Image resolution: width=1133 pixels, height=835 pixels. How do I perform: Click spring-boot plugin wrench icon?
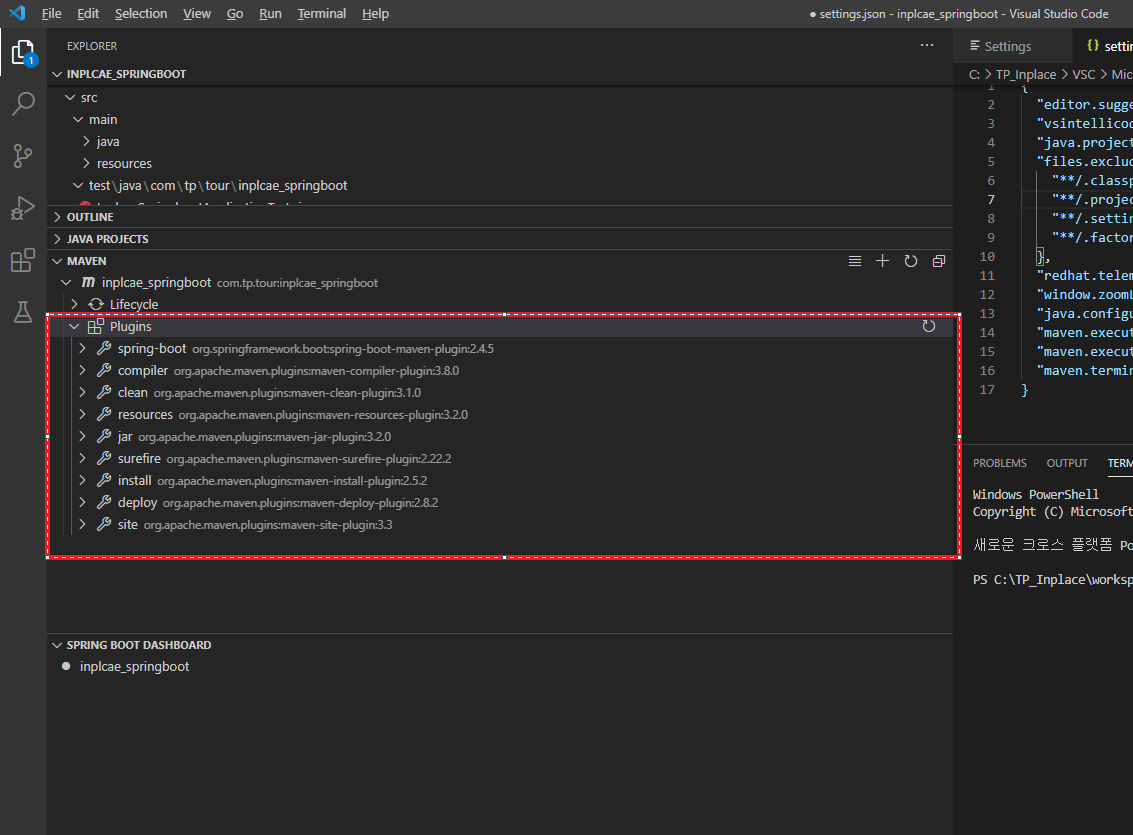pyautogui.click(x=104, y=348)
